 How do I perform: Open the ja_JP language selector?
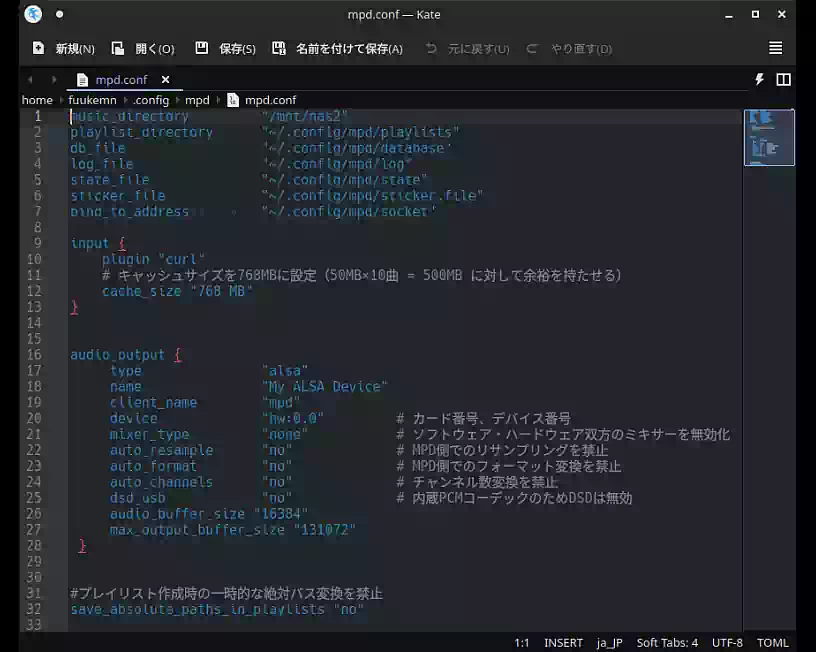(609, 643)
